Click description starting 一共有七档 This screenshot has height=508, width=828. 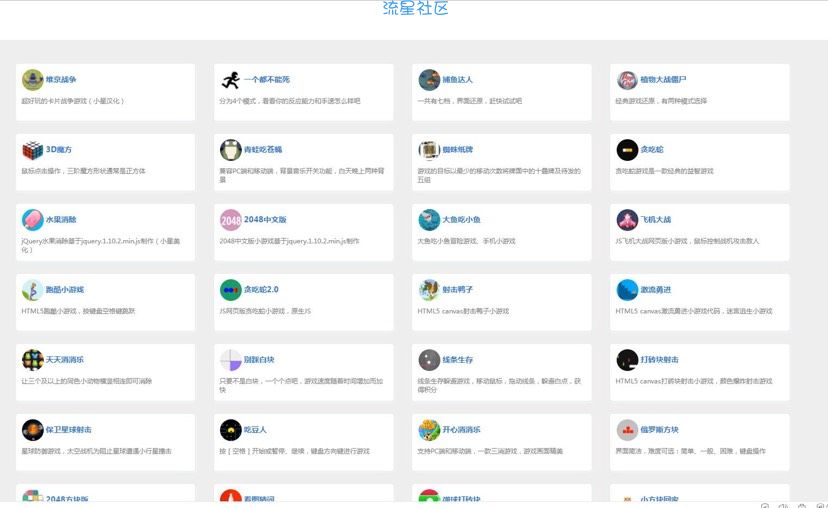(x=469, y=101)
